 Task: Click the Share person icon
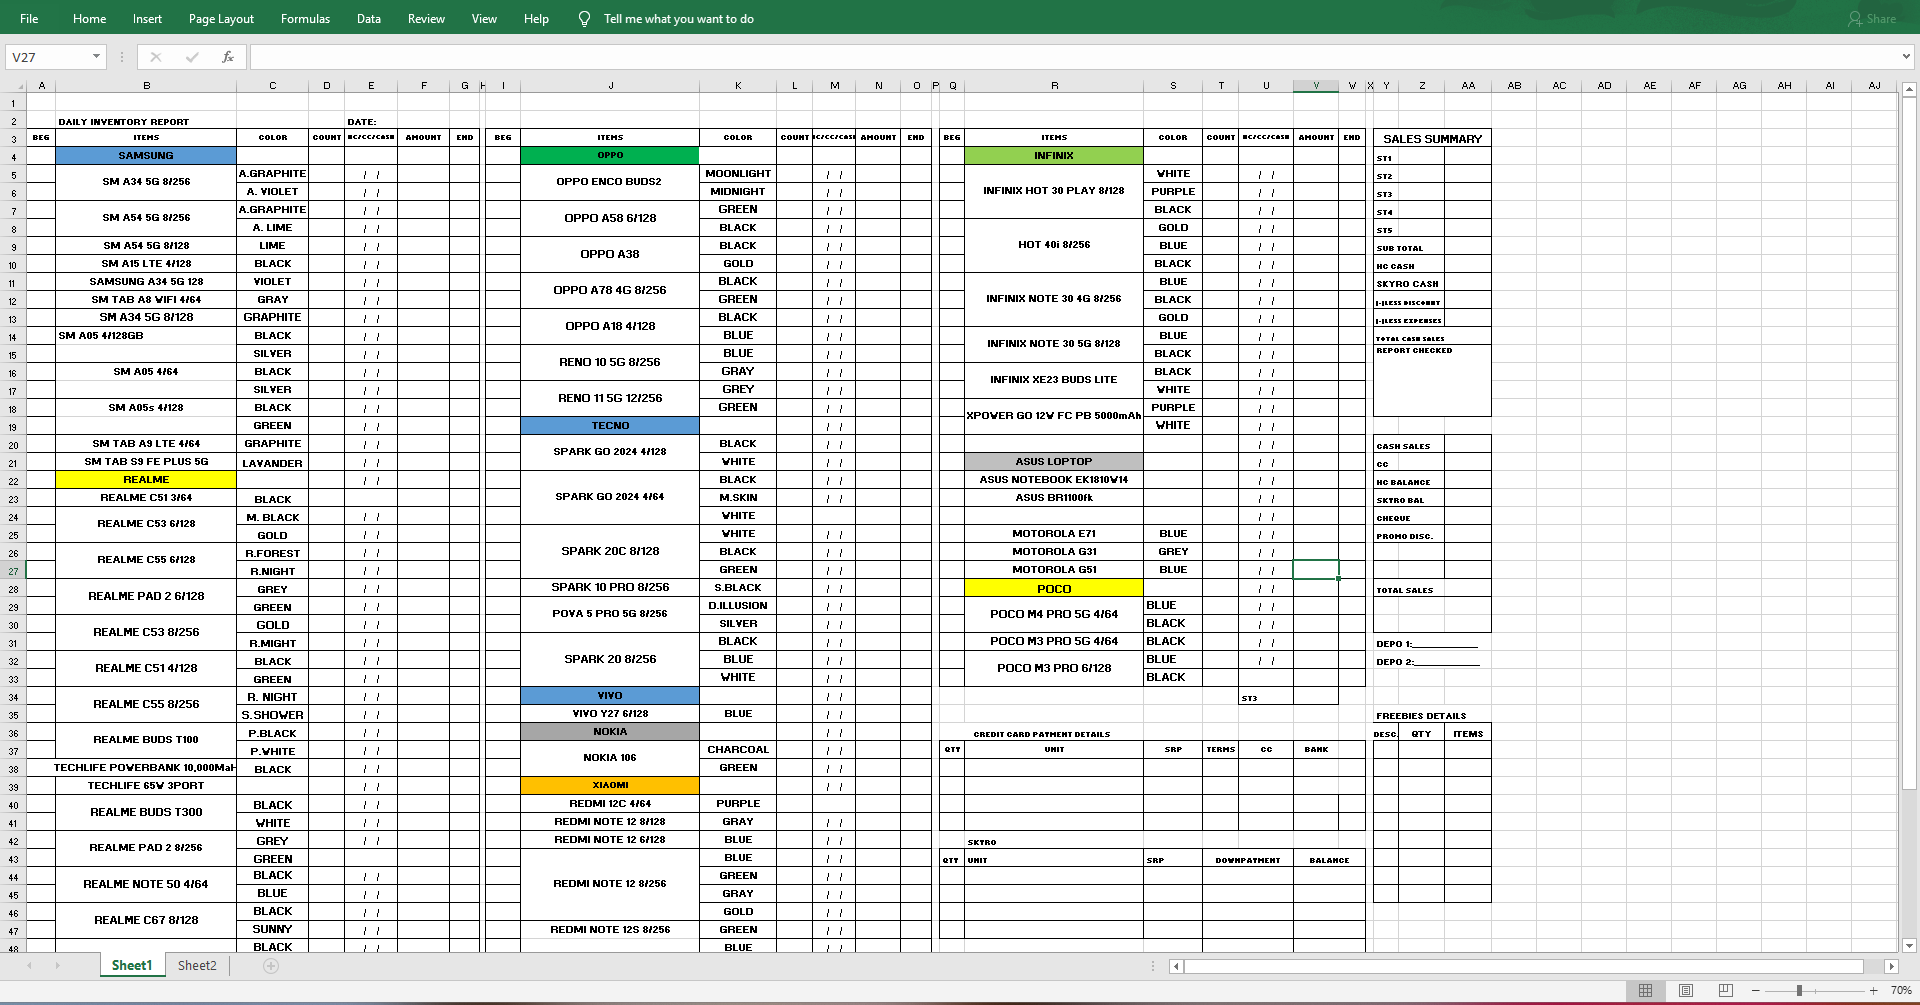click(x=1855, y=19)
